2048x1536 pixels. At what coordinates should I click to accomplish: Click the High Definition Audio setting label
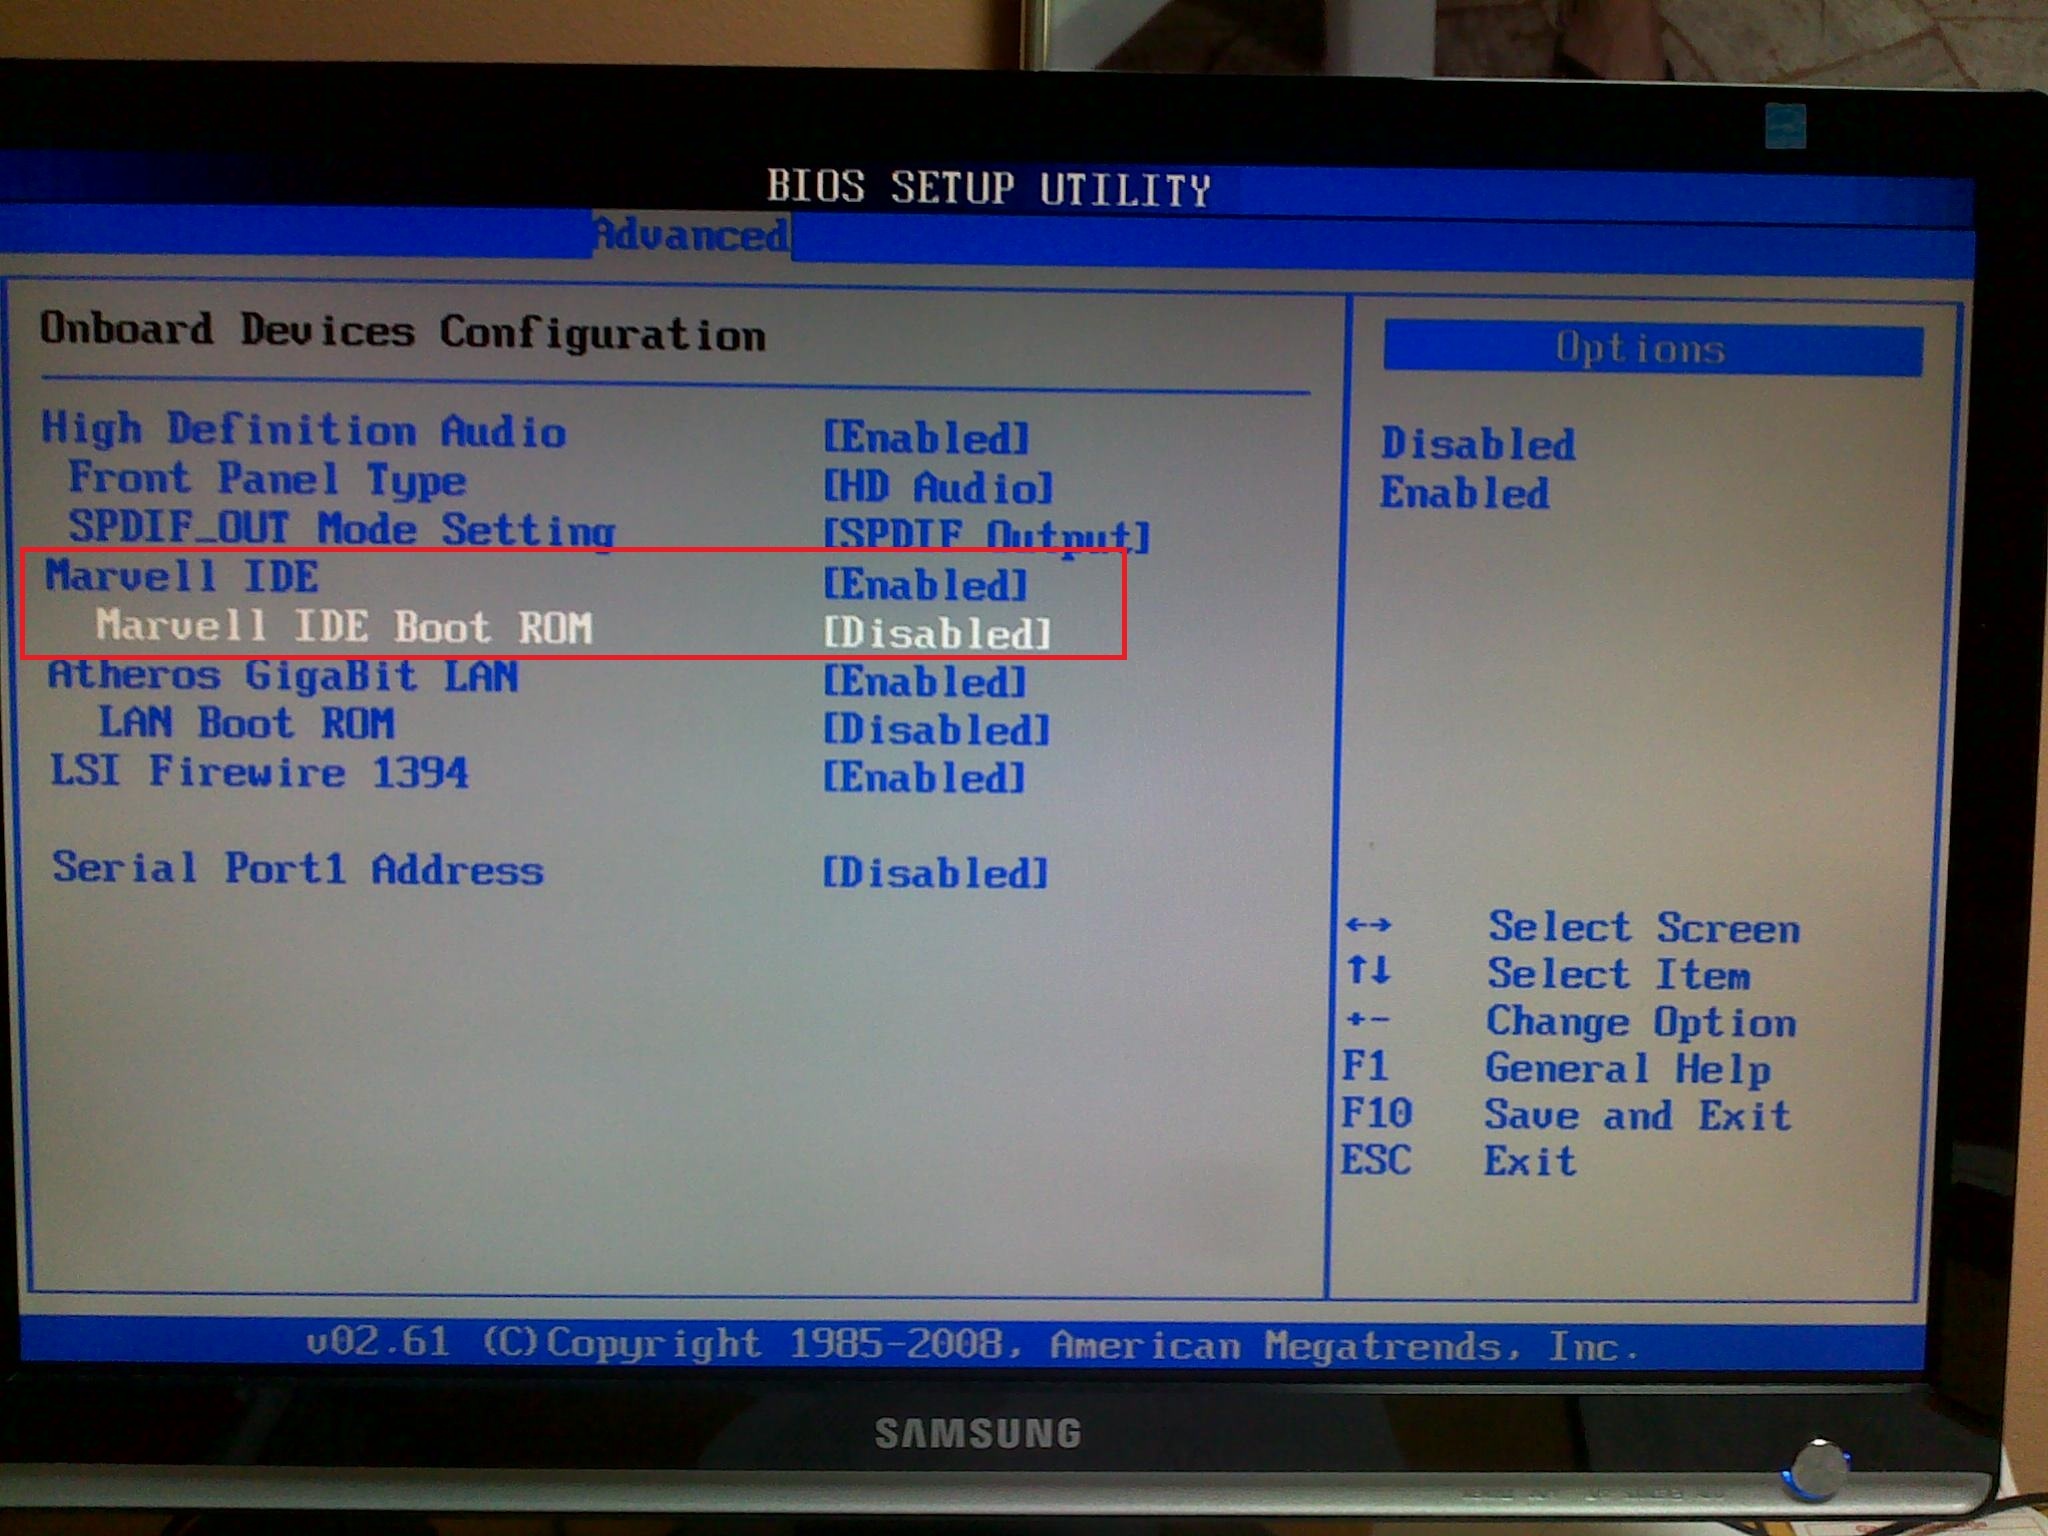point(304,430)
